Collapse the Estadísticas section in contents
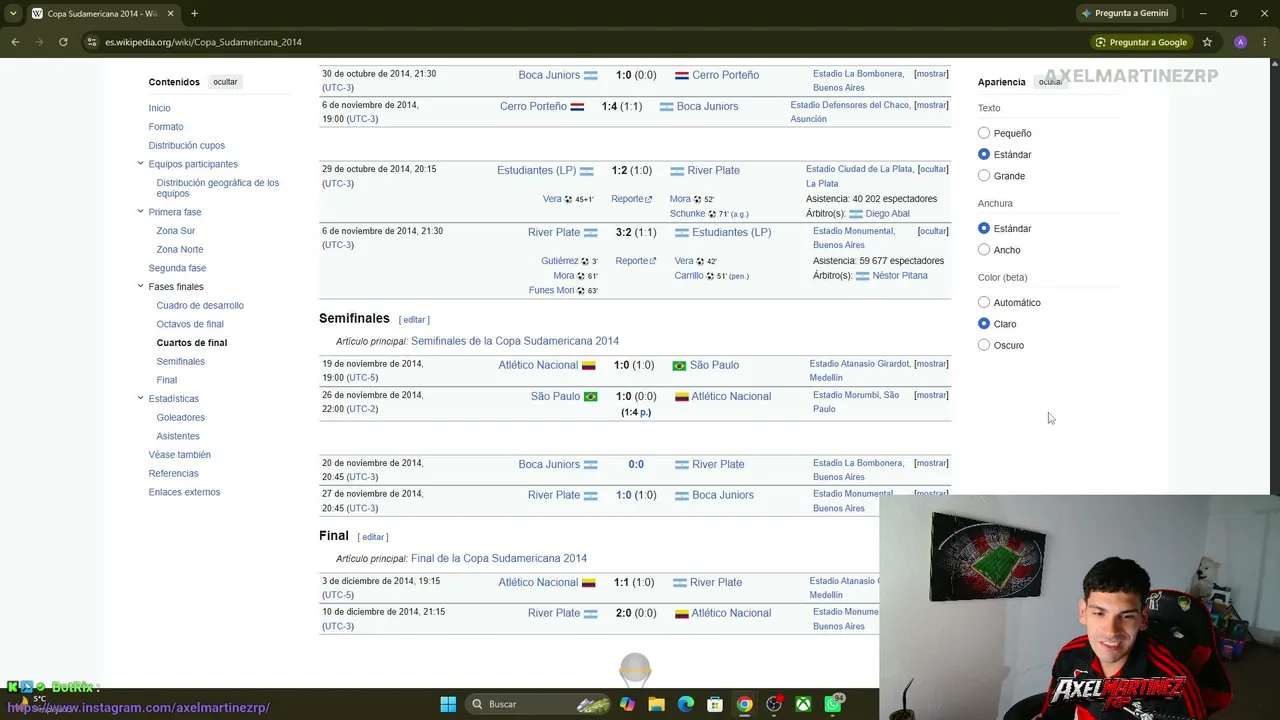The height and width of the screenshot is (720, 1280). coord(140,398)
